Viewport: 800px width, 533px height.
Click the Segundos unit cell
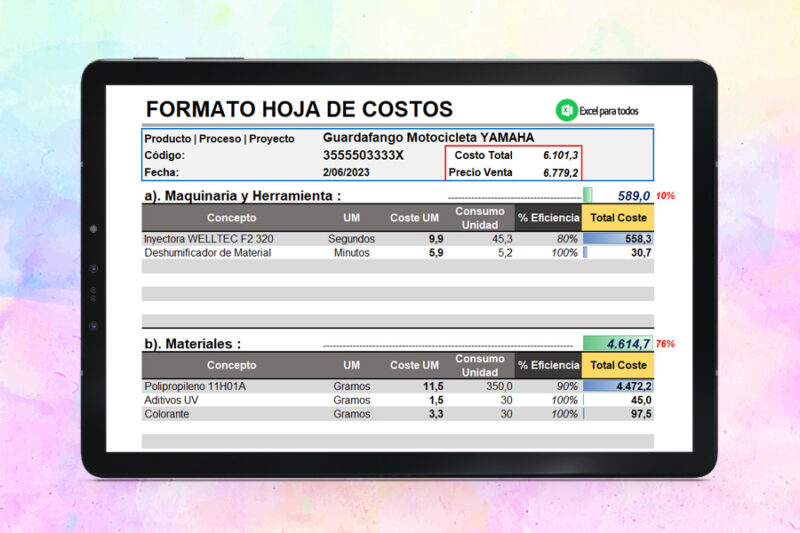[x=351, y=239]
